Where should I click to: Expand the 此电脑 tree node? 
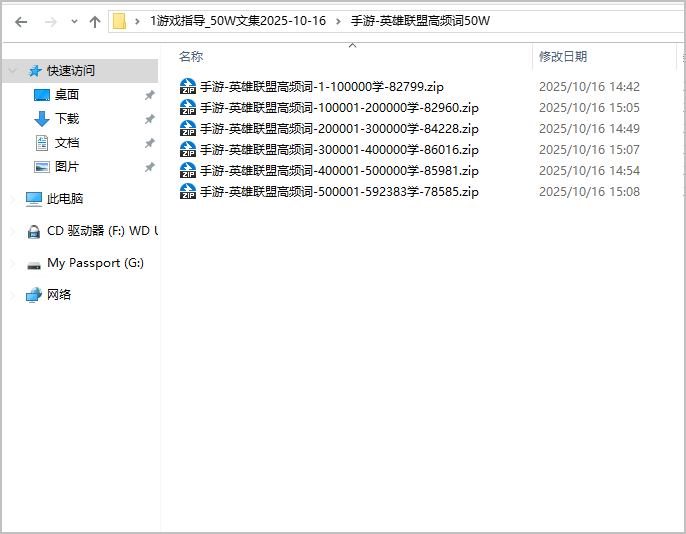(x=12, y=199)
